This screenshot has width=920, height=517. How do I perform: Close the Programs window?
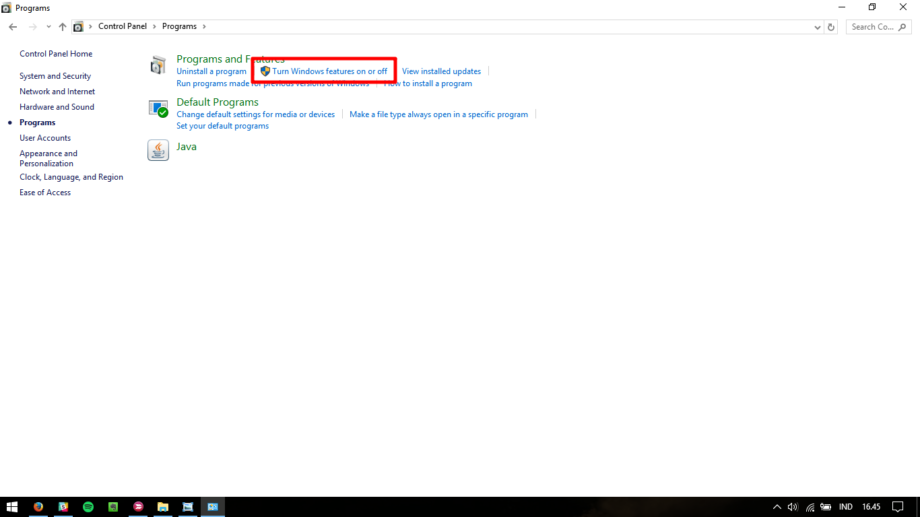[x=903, y=8]
